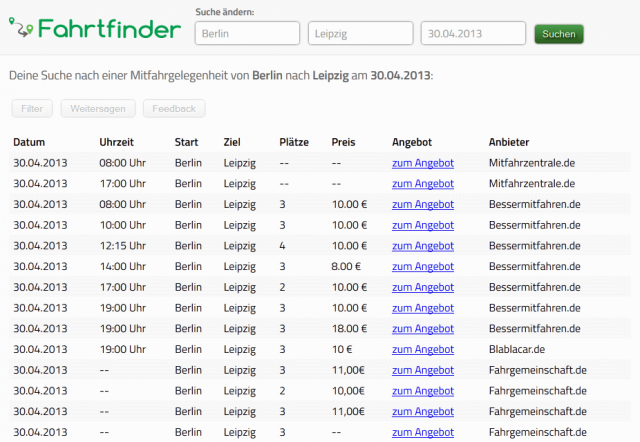Viewport: 640px width, 442px height.
Task: Click the Uhrzeit column header
Action: click(x=117, y=142)
